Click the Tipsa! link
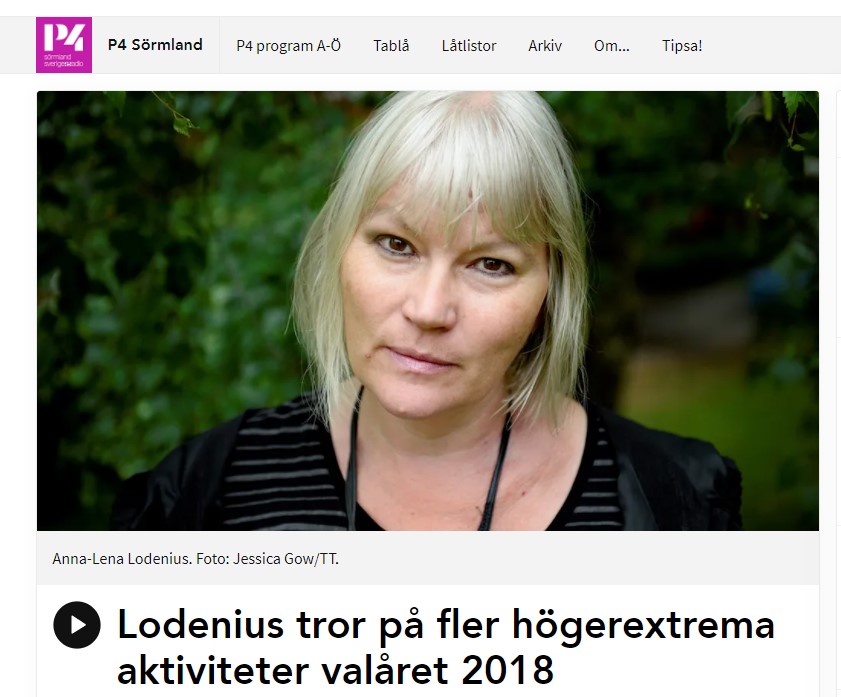The height and width of the screenshot is (697, 841). point(682,46)
